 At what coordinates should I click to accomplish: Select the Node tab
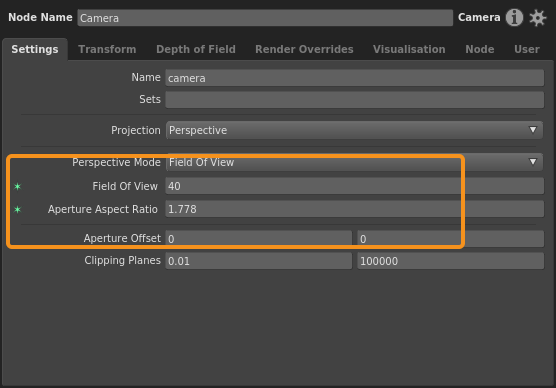coord(479,49)
